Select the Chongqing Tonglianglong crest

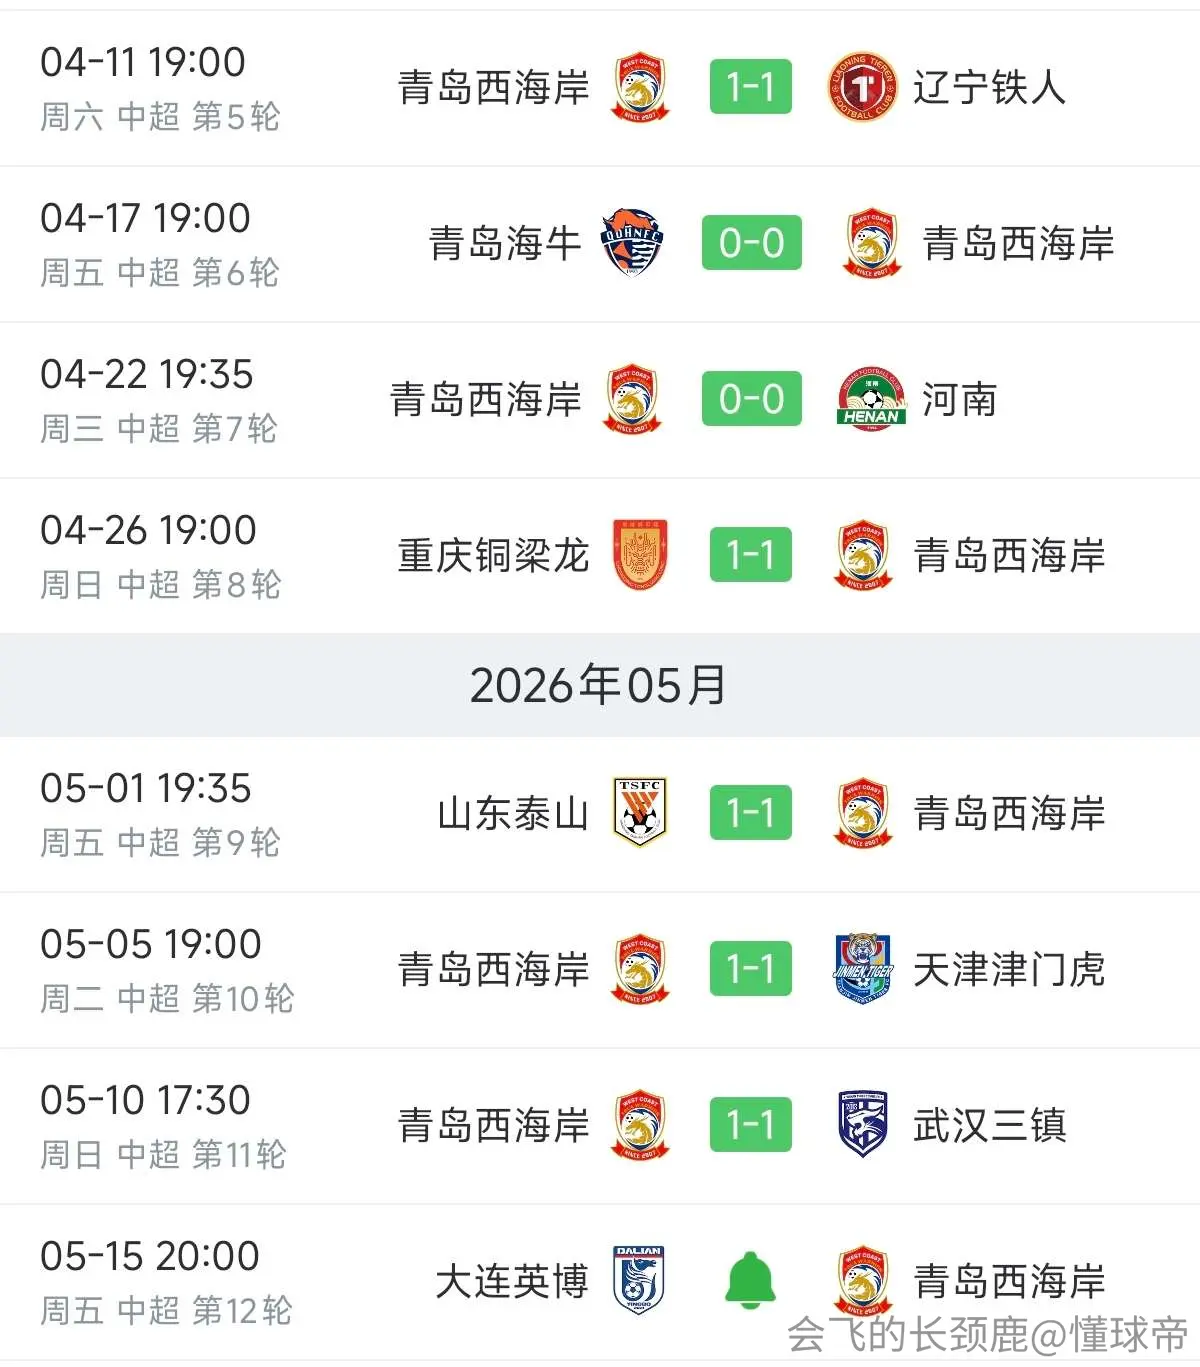coord(640,555)
